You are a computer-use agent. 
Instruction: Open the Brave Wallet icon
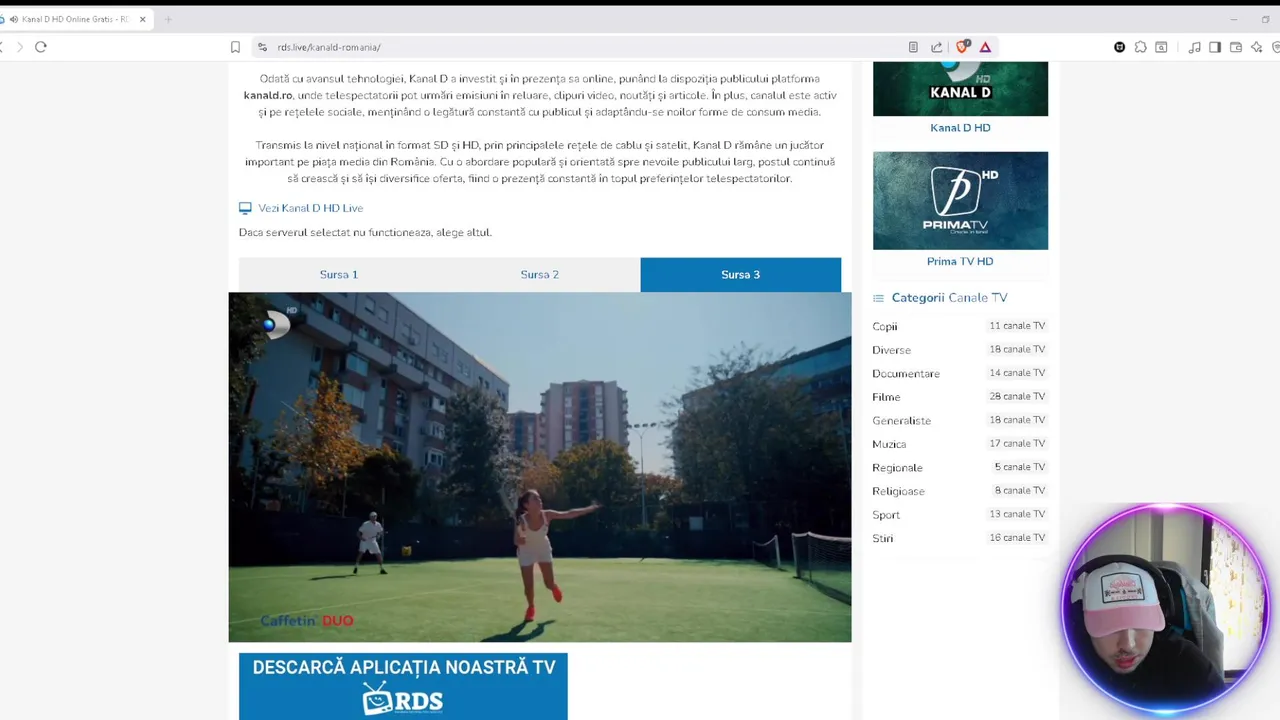coord(1236,47)
